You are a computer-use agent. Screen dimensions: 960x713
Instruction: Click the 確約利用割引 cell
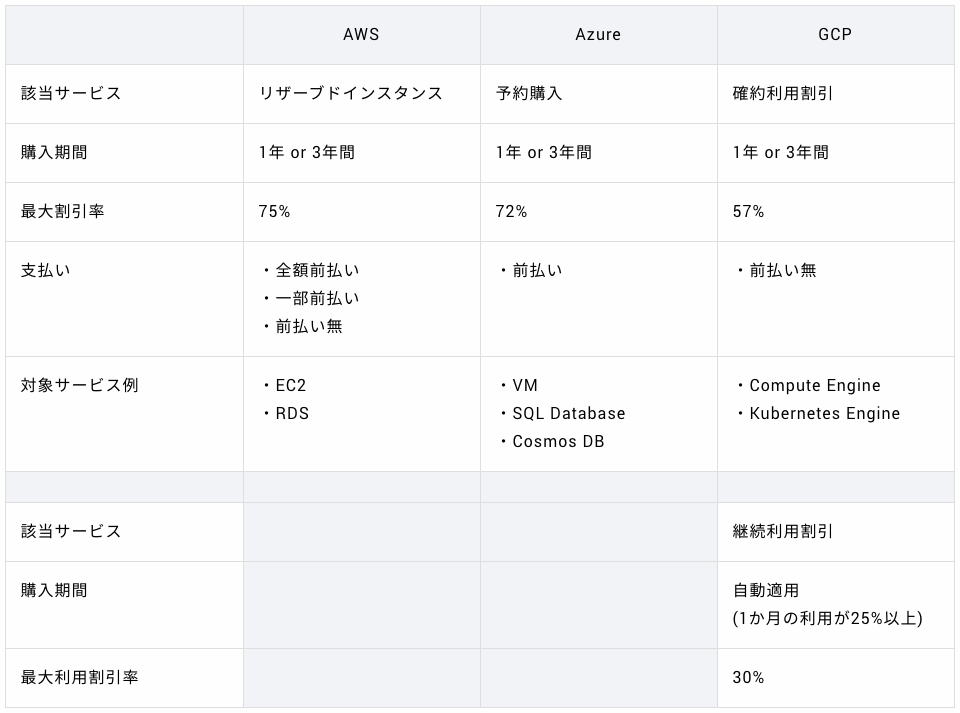[783, 93]
